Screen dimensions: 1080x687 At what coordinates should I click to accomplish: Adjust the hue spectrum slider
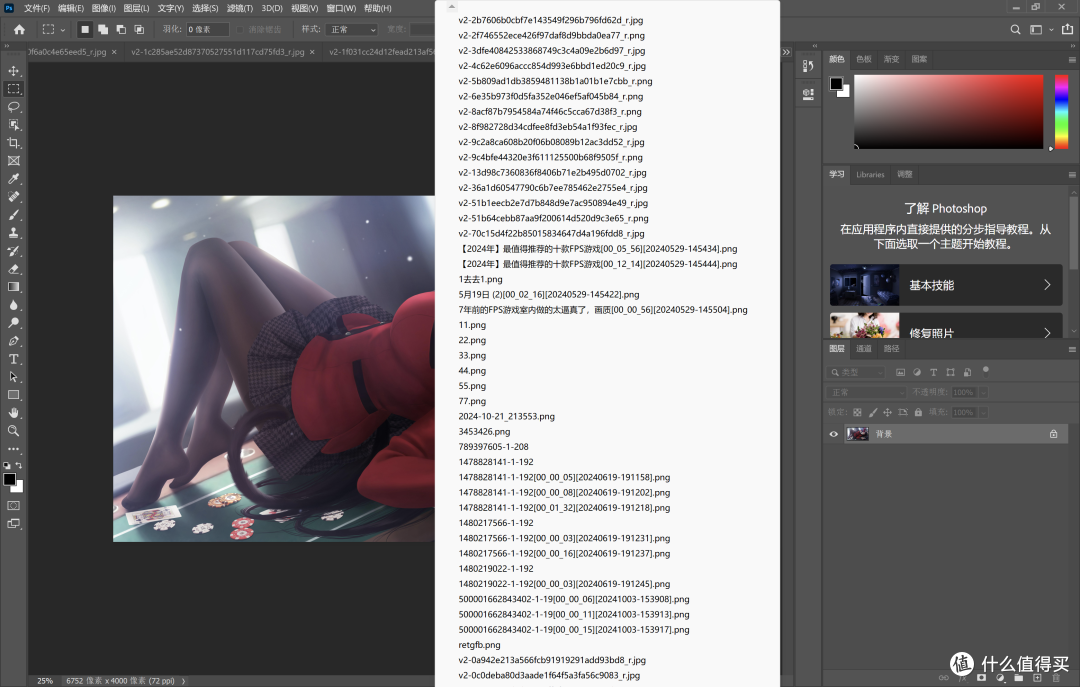(x=1061, y=111)
